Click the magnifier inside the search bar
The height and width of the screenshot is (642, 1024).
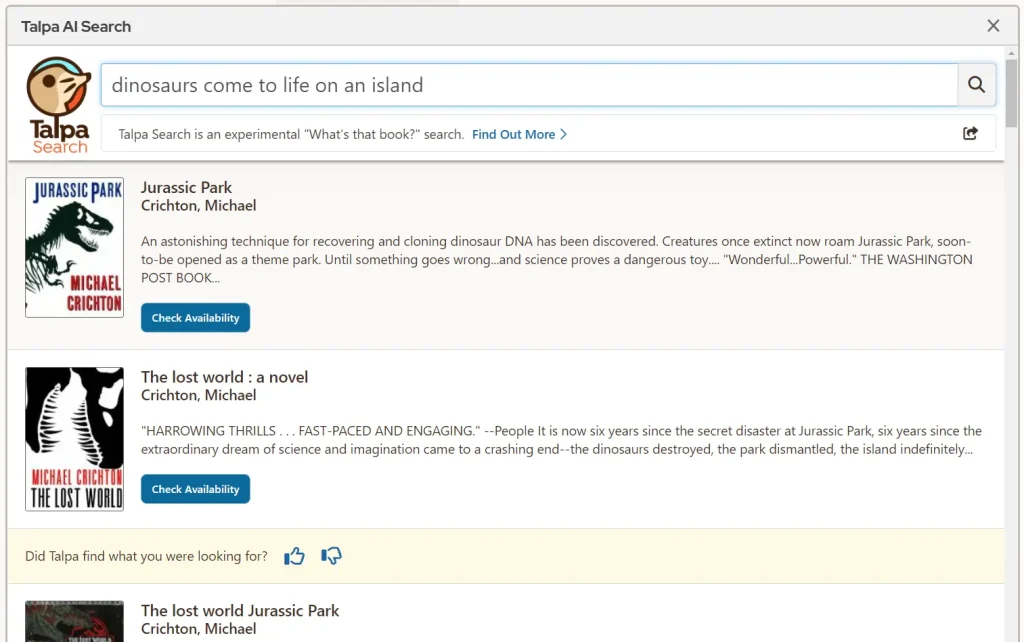[976, 85]
